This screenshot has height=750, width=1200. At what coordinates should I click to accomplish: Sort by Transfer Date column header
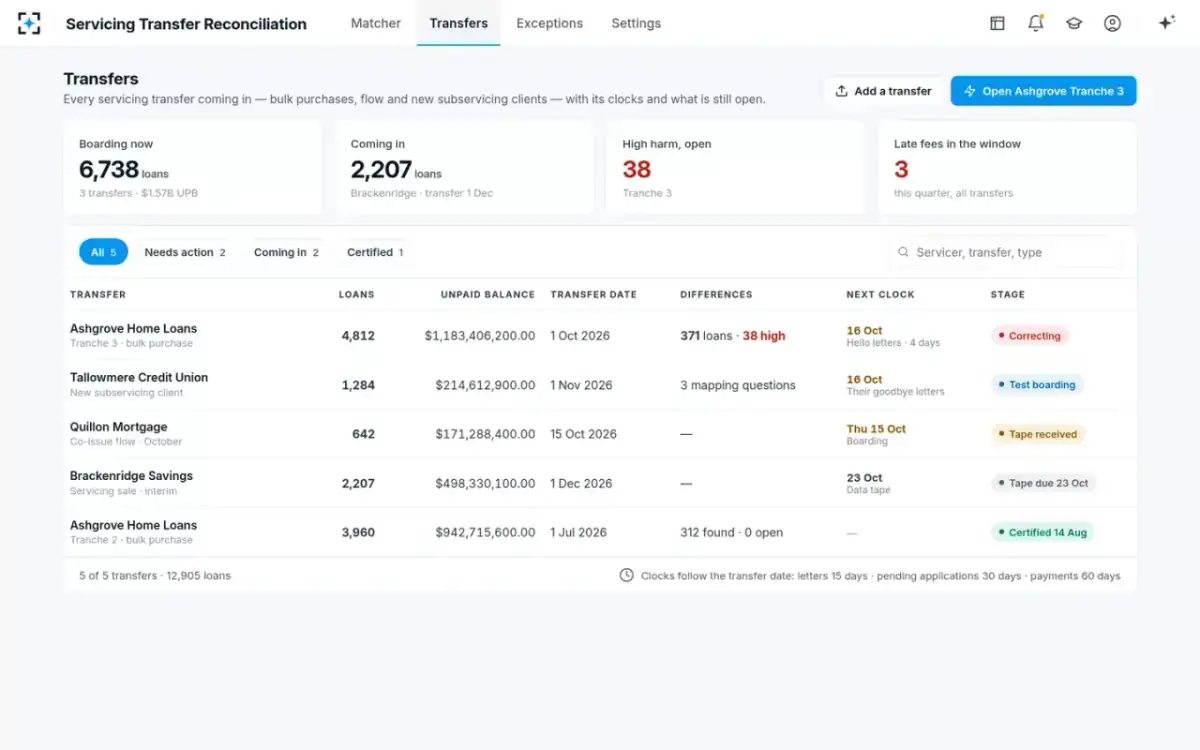(593, 294)
